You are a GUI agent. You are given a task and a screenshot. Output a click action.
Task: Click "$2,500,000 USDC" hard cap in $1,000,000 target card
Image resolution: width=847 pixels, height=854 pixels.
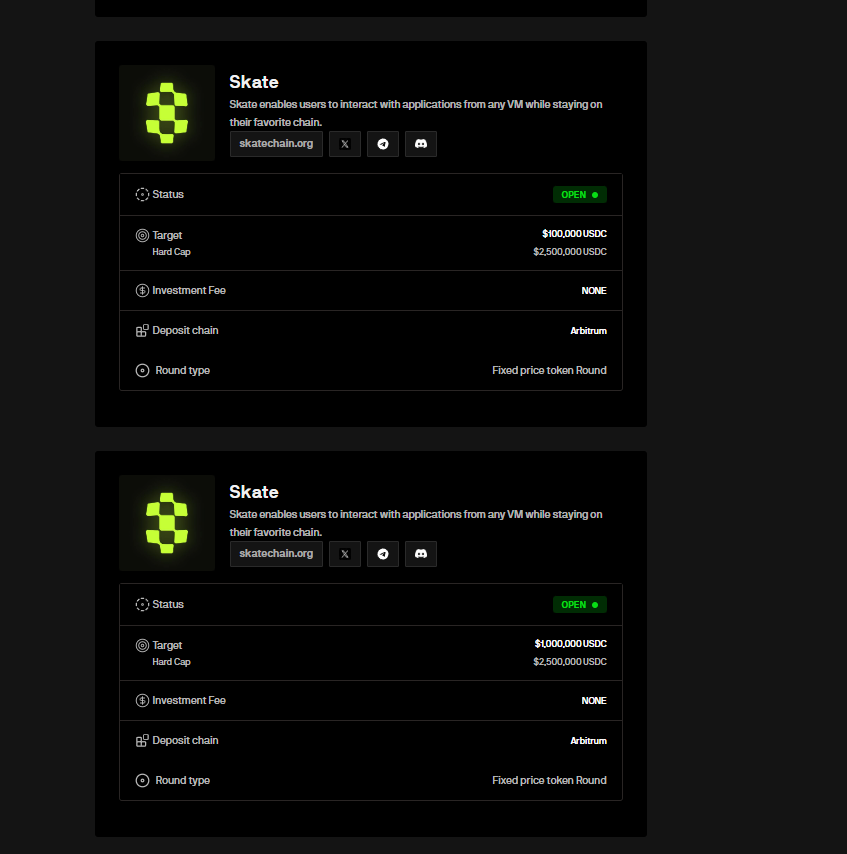570,662
